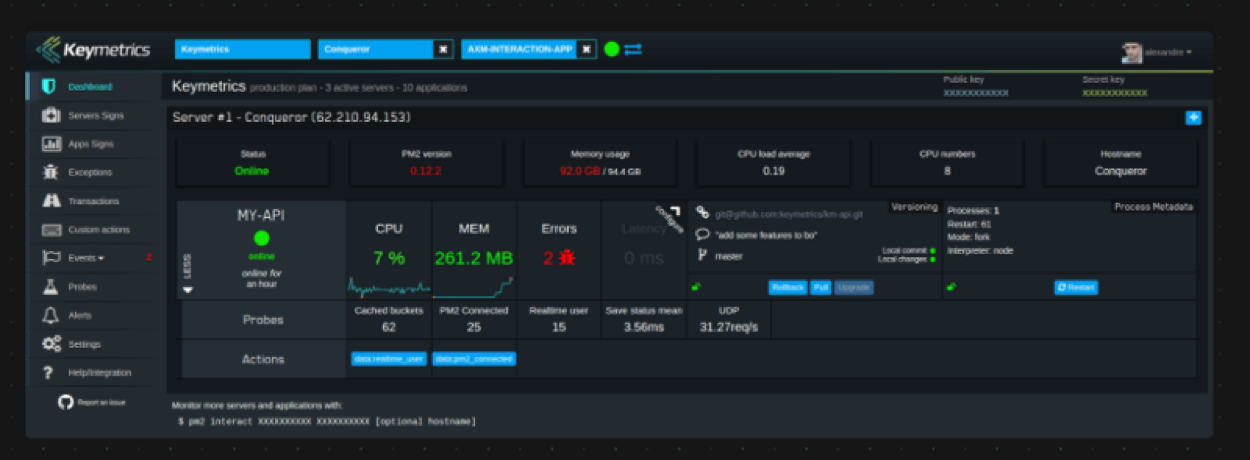Click the Alerts bell icon

pos(49,315)
